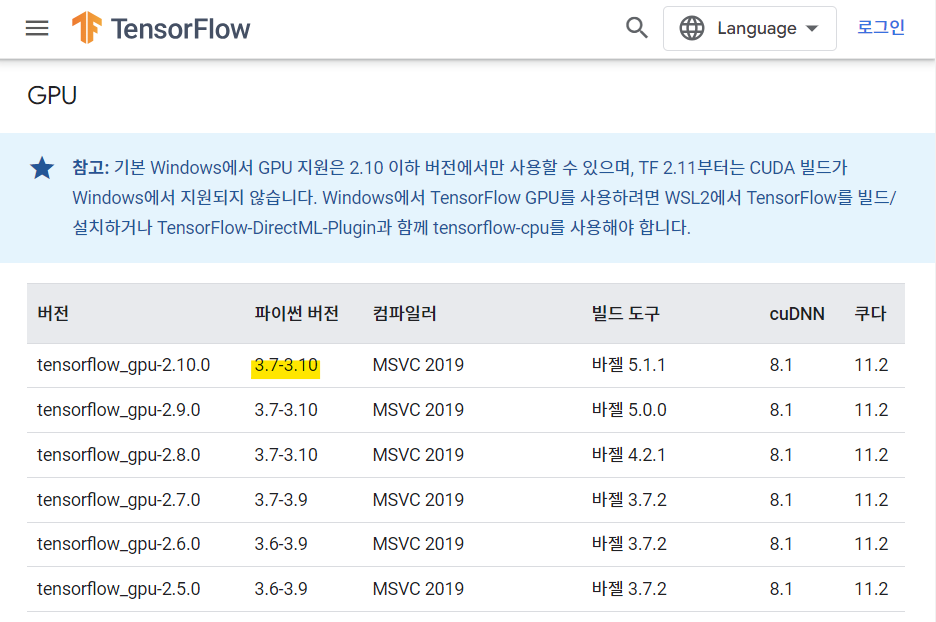Click the globe icon in Language selector
936x622 pixels.
[x=692, y=28]
